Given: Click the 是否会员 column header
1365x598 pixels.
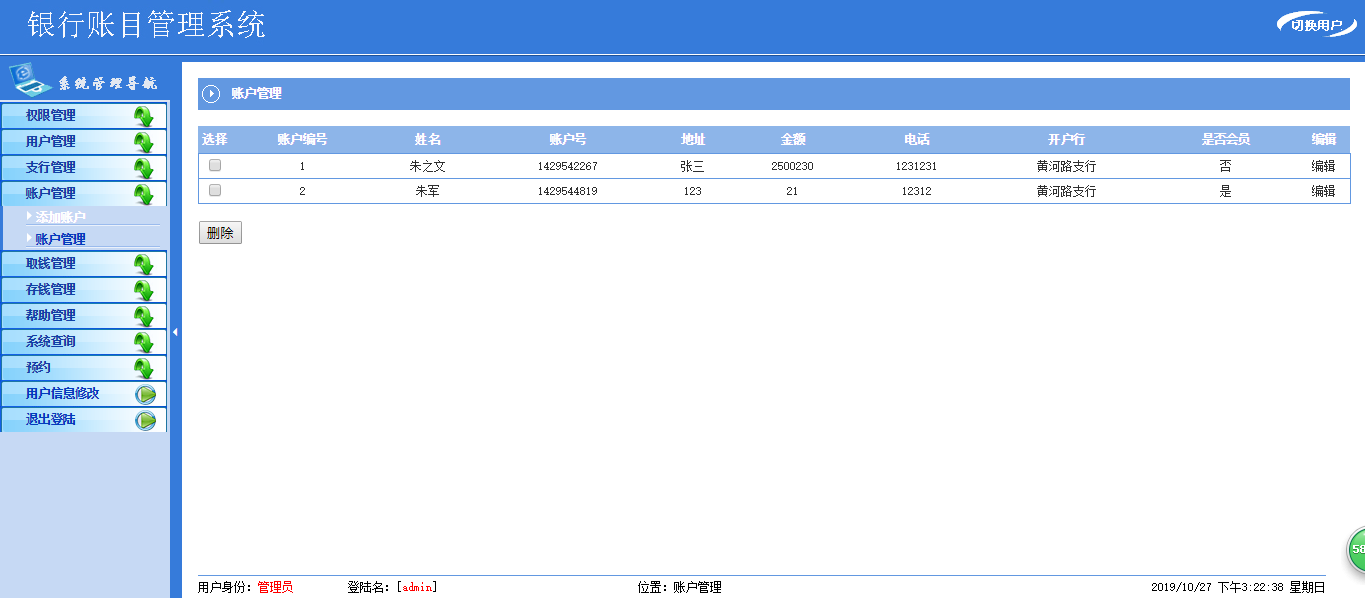Looking at the screenshot, I should 1225,140.
